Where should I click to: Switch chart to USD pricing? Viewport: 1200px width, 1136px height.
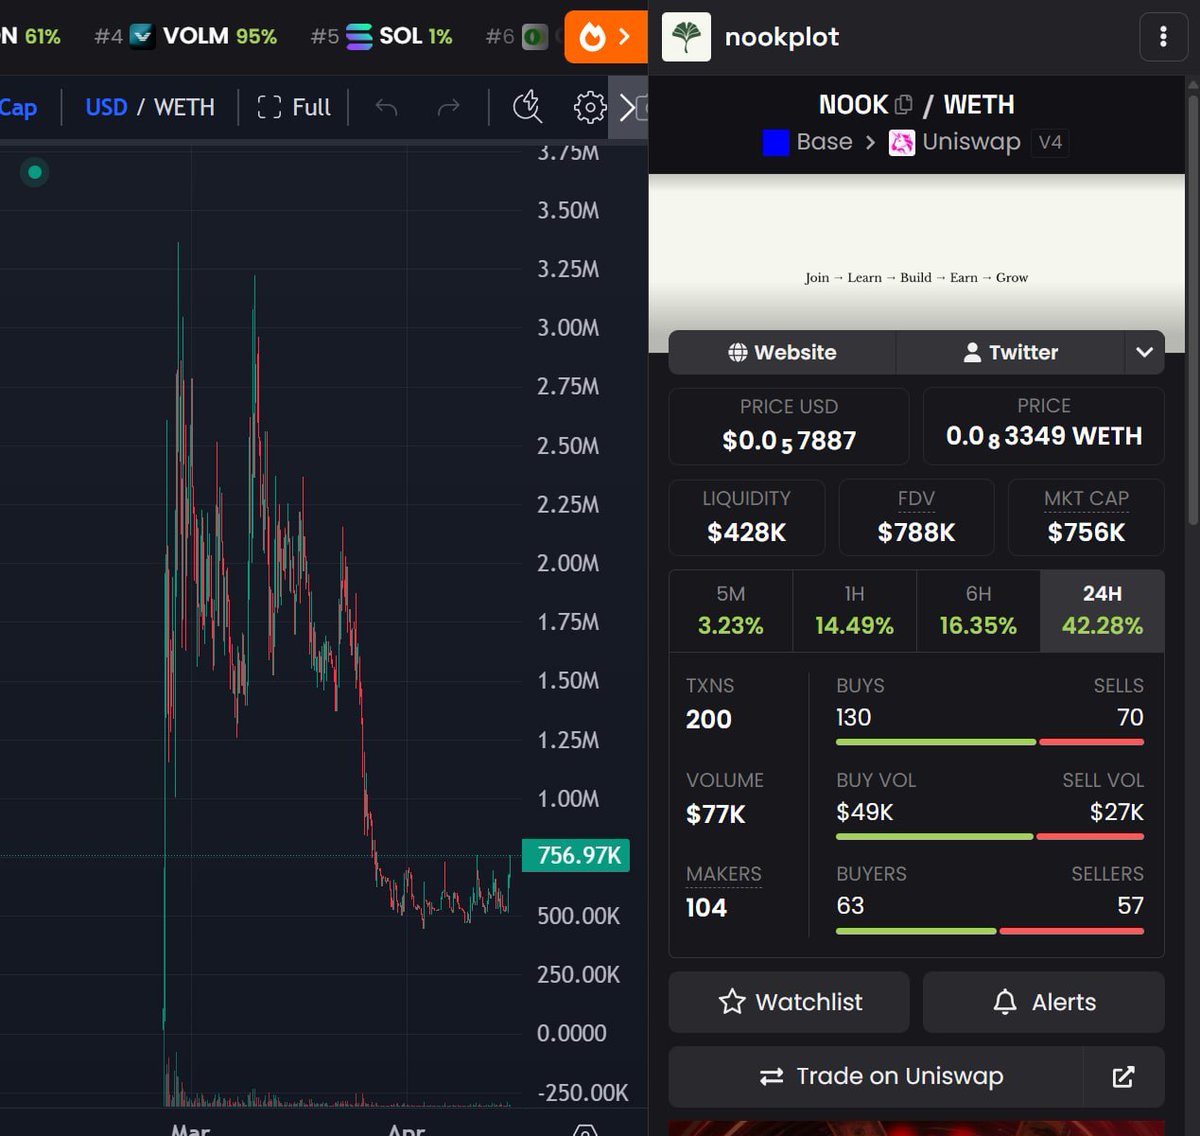point(106,107)
